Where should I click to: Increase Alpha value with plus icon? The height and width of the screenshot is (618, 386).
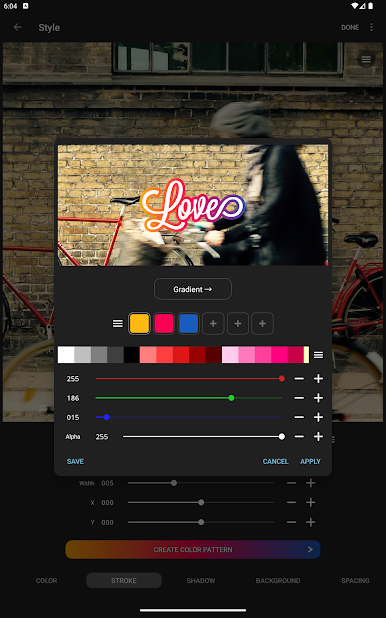tap(319, 437)
